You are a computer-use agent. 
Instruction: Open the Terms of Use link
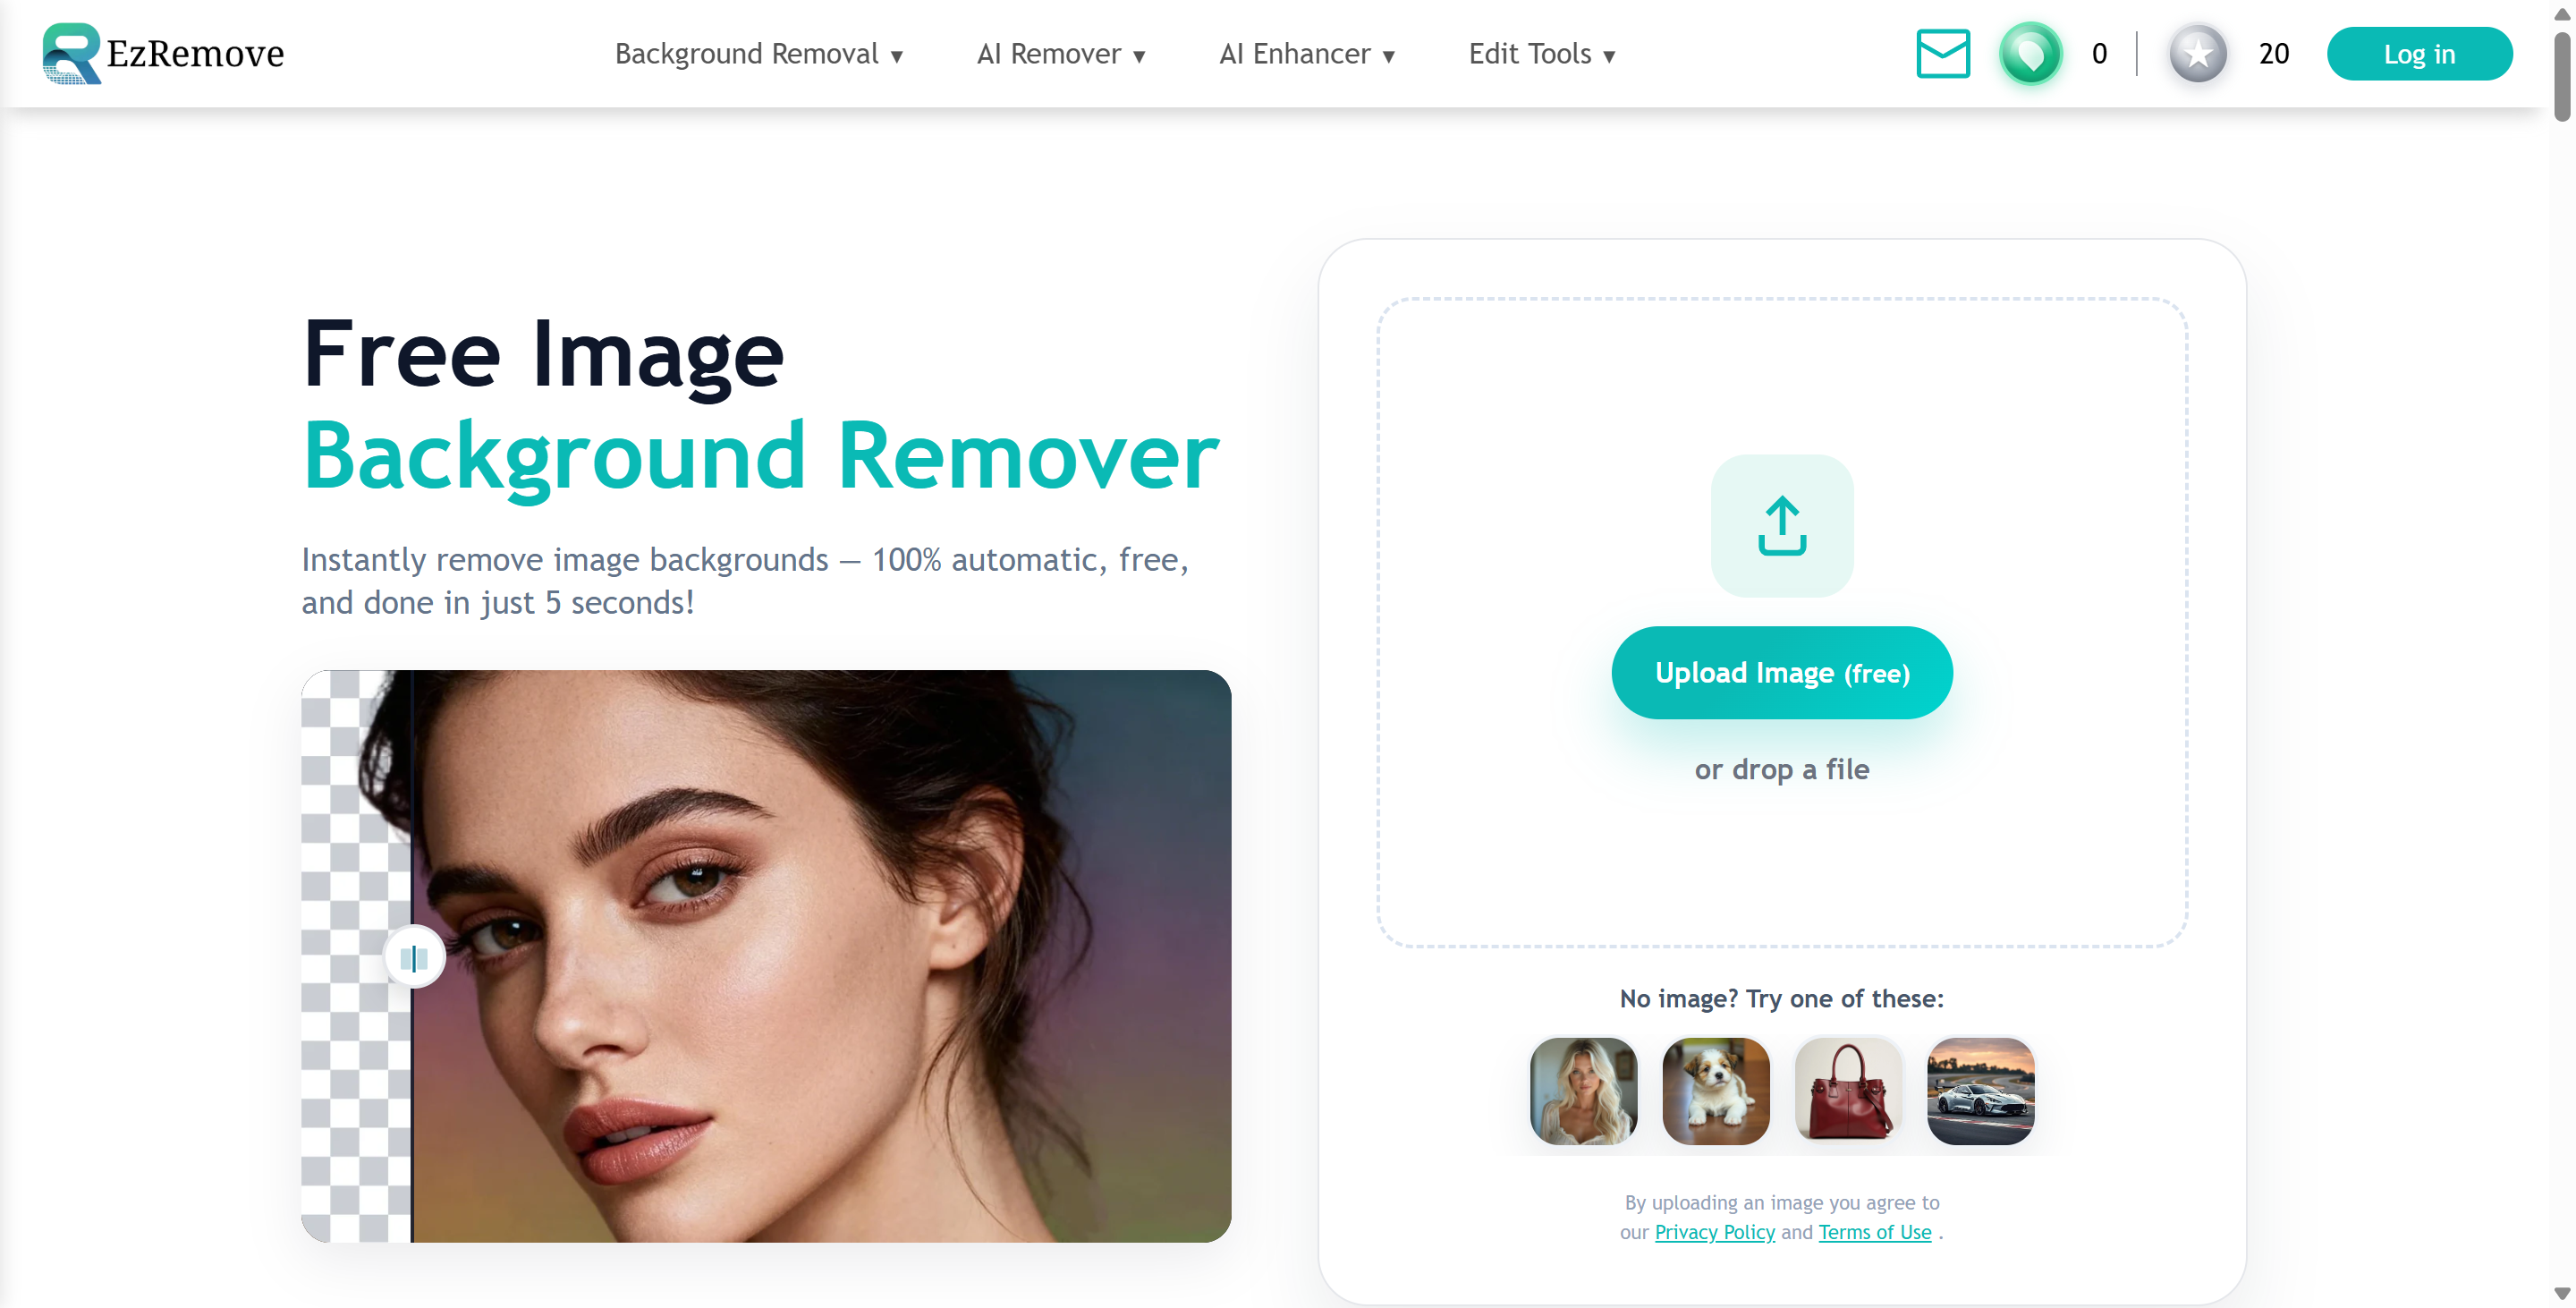[1874, 1232]
